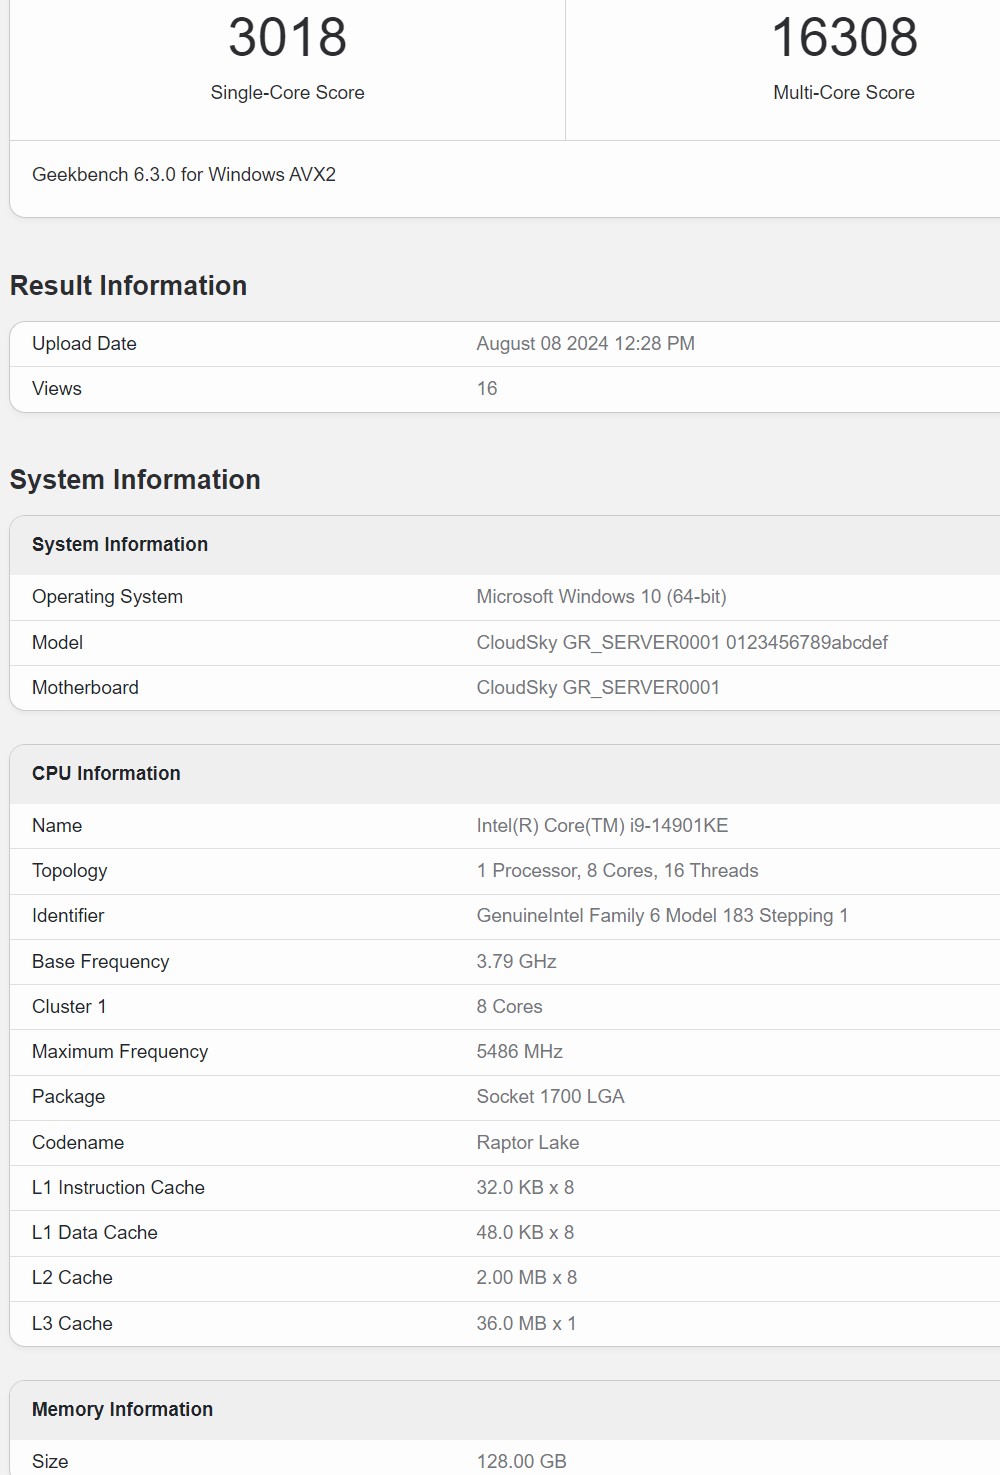
Task: Click the Microsoft Windows 10 (64-bit) value
Action: click(x=601, y=597)
